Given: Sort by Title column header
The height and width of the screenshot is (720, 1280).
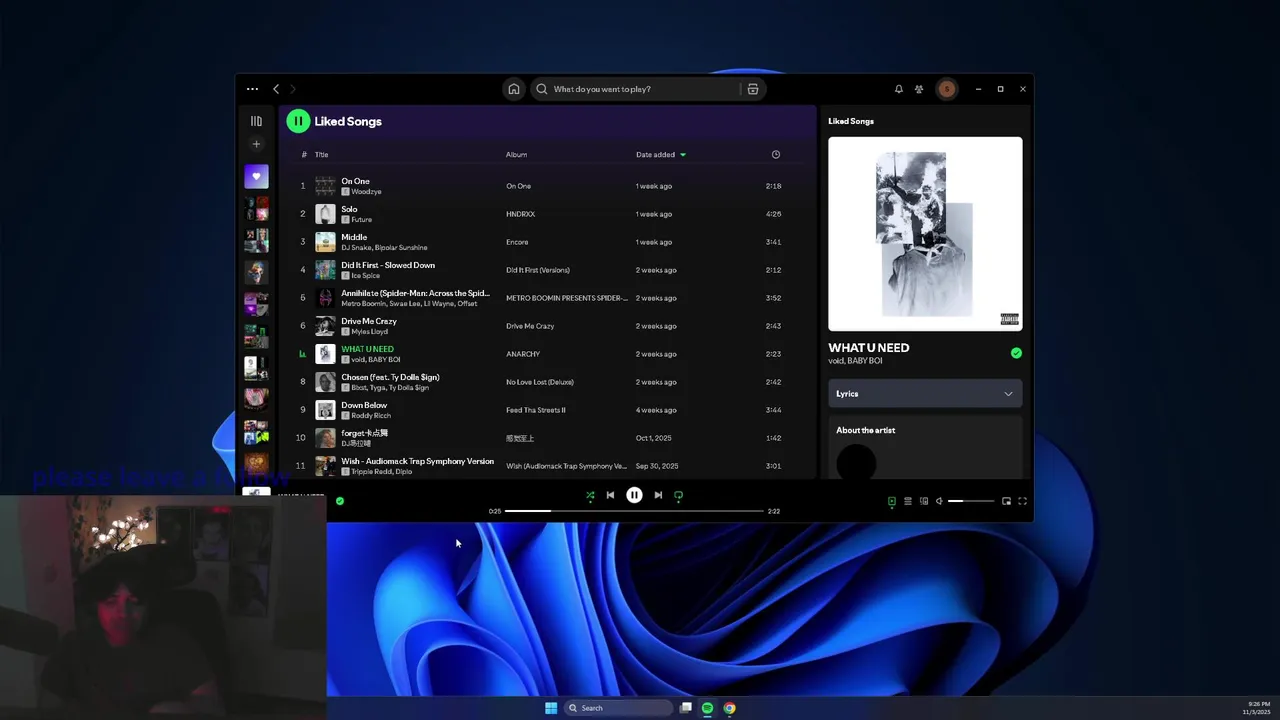Looking at the screenshot, I should 322,155.
